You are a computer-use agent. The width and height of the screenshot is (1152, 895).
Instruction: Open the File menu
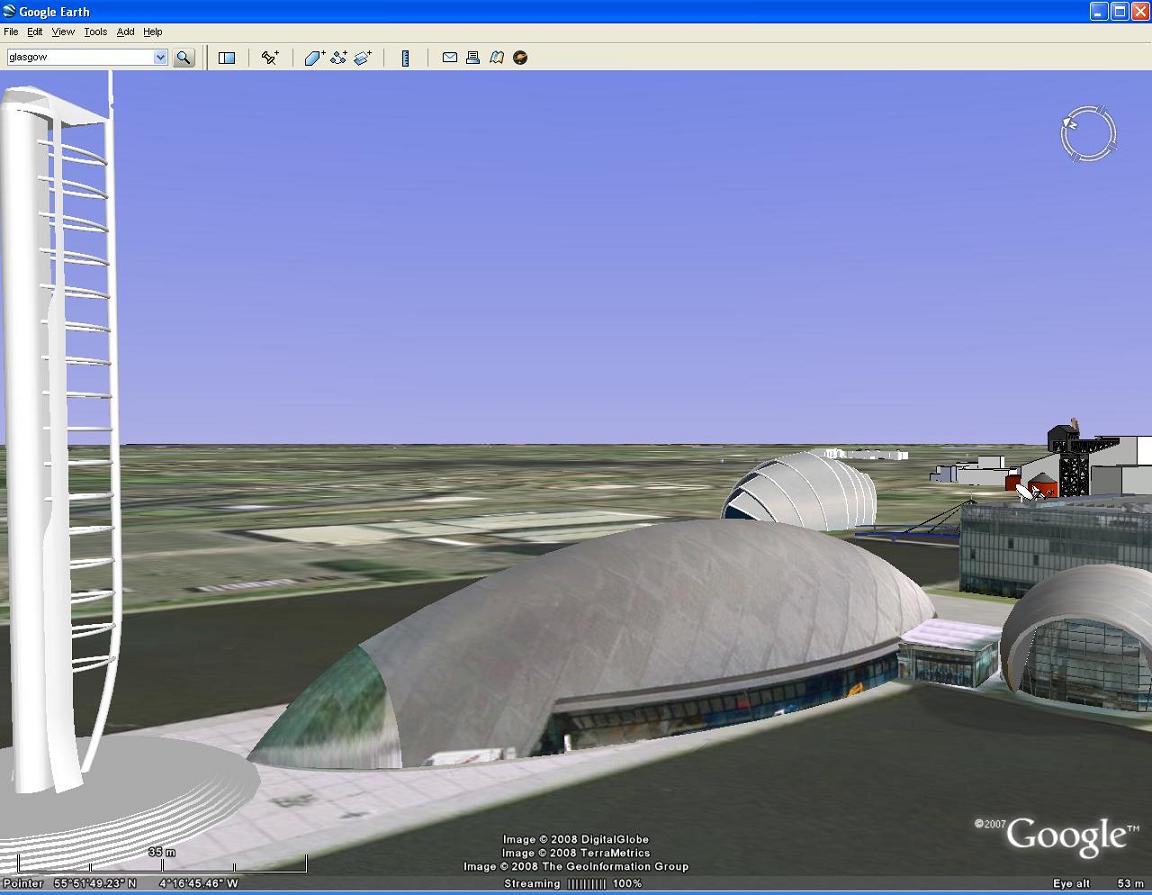pos(11,32)
